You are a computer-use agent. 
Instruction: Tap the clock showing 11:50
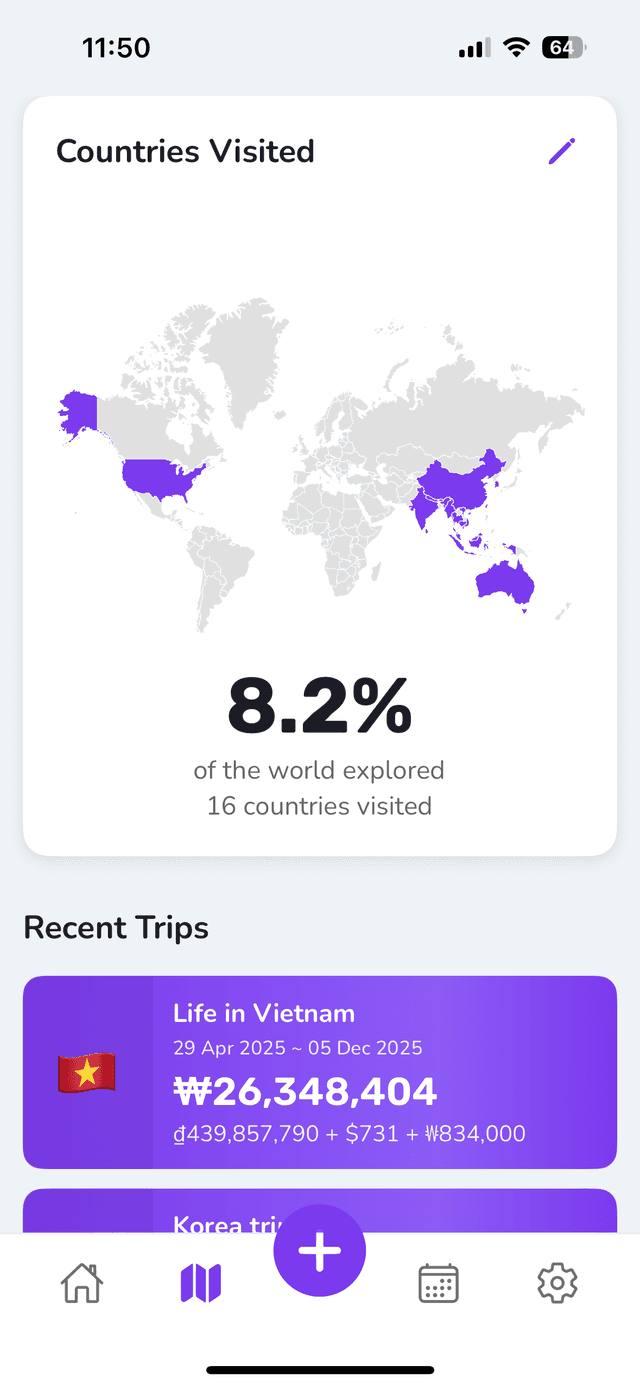pyautogui.click(x=117, y=46)
